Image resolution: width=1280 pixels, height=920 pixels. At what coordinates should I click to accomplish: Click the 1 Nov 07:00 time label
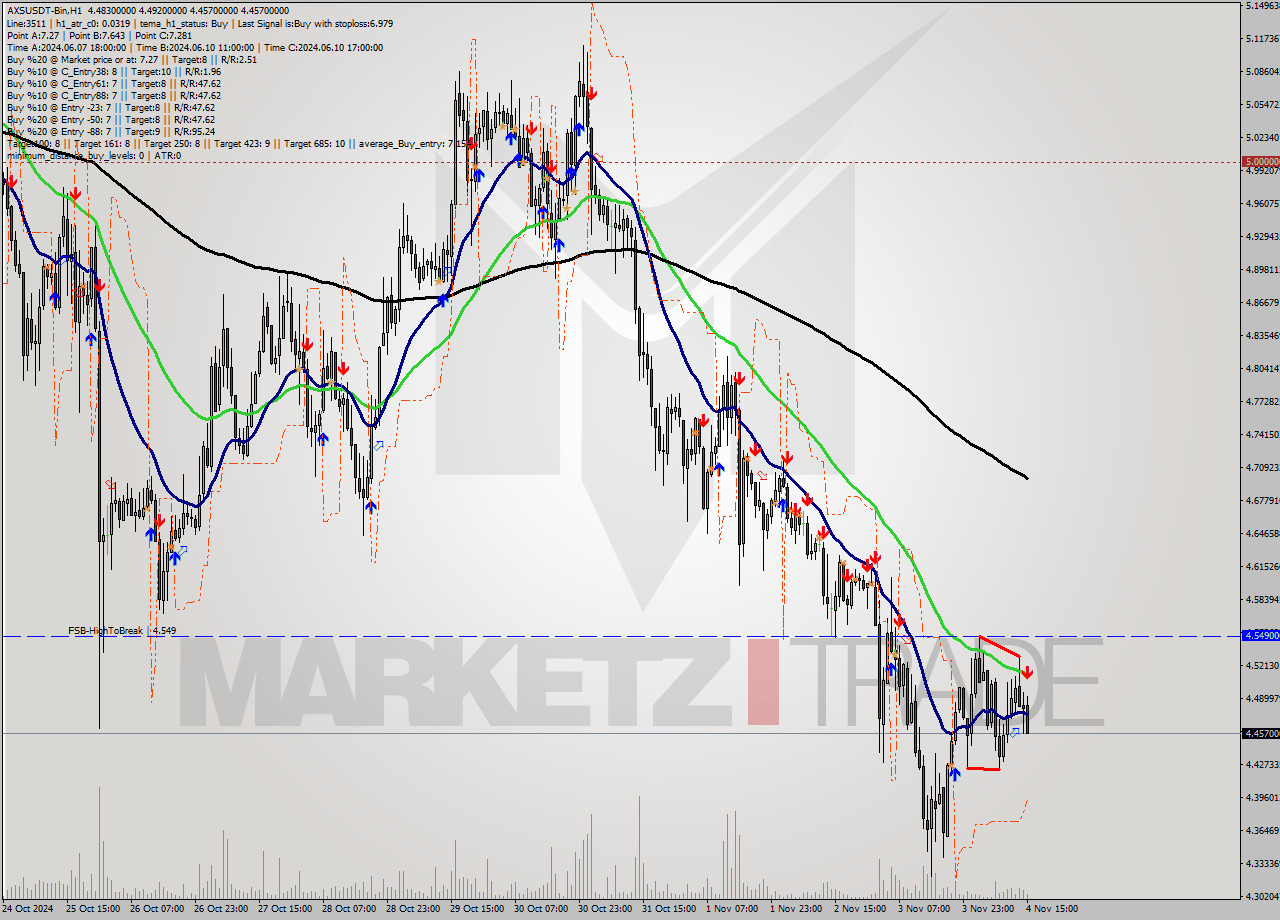point(730,909)
